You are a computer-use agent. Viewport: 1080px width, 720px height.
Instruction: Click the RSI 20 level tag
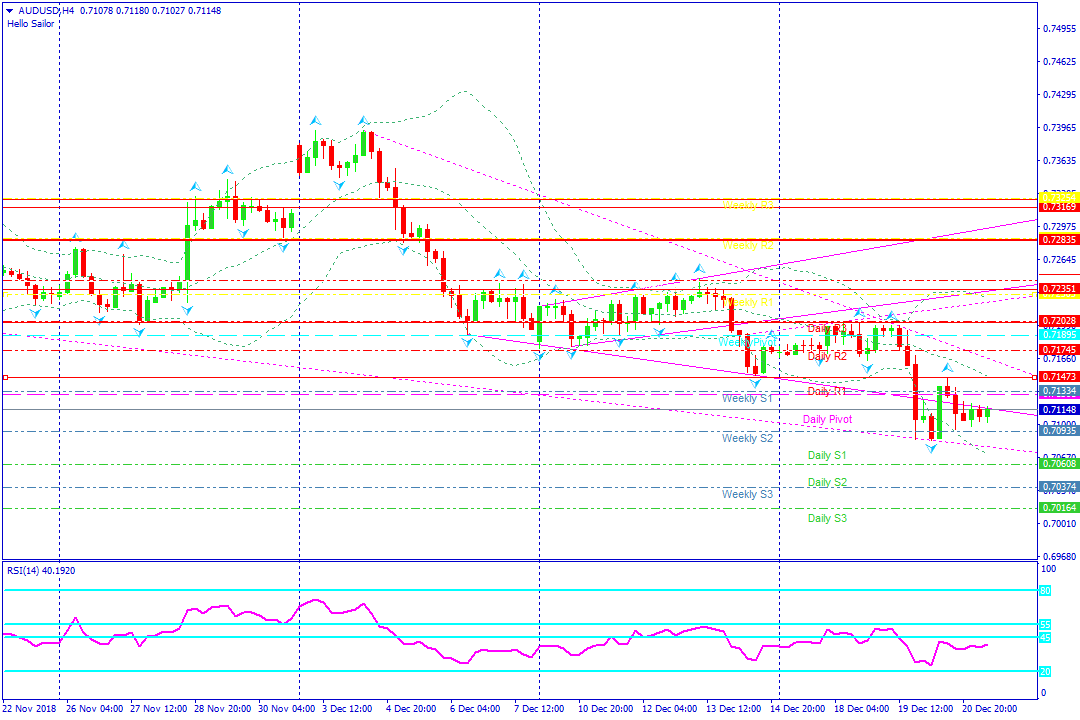[x=1045, y=671]
